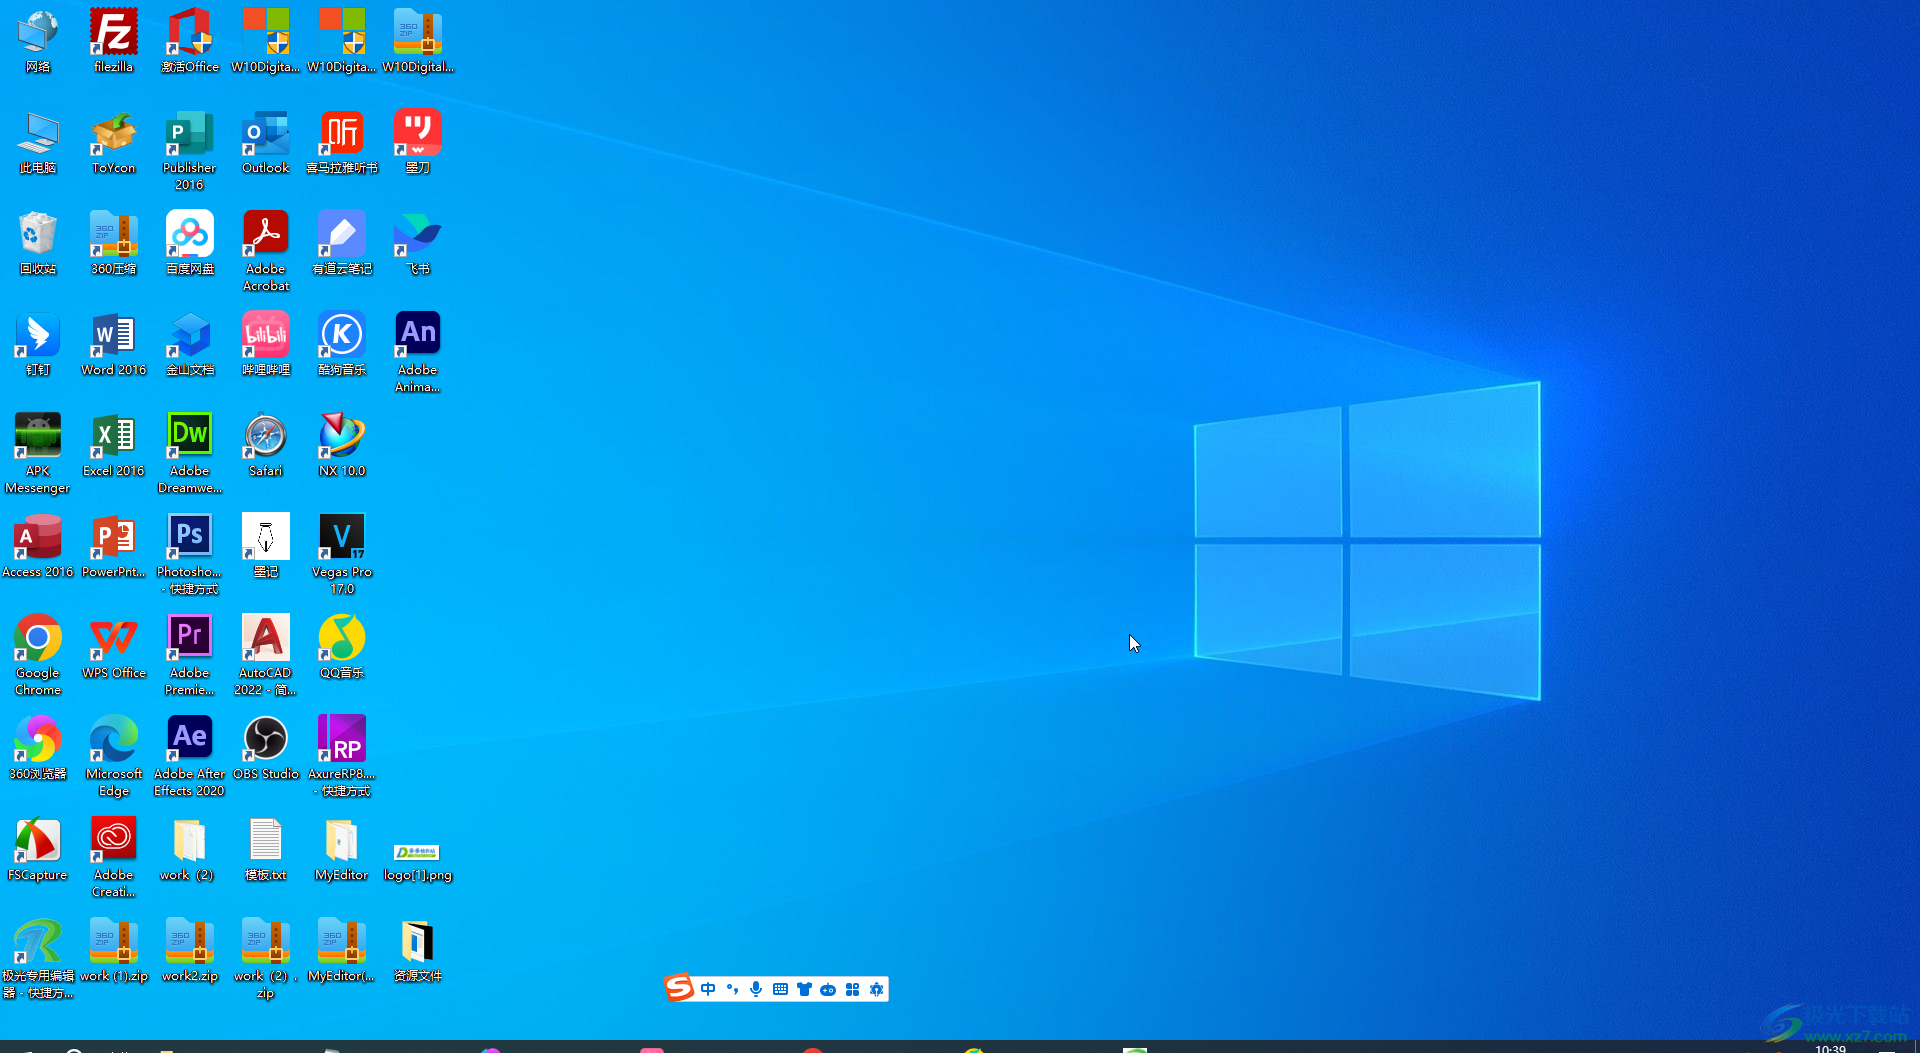The width and height of the screenshot is (1920, 1053).
Task: Launch NX 10.0 shortcut
Action: click(x=342, y=445)
